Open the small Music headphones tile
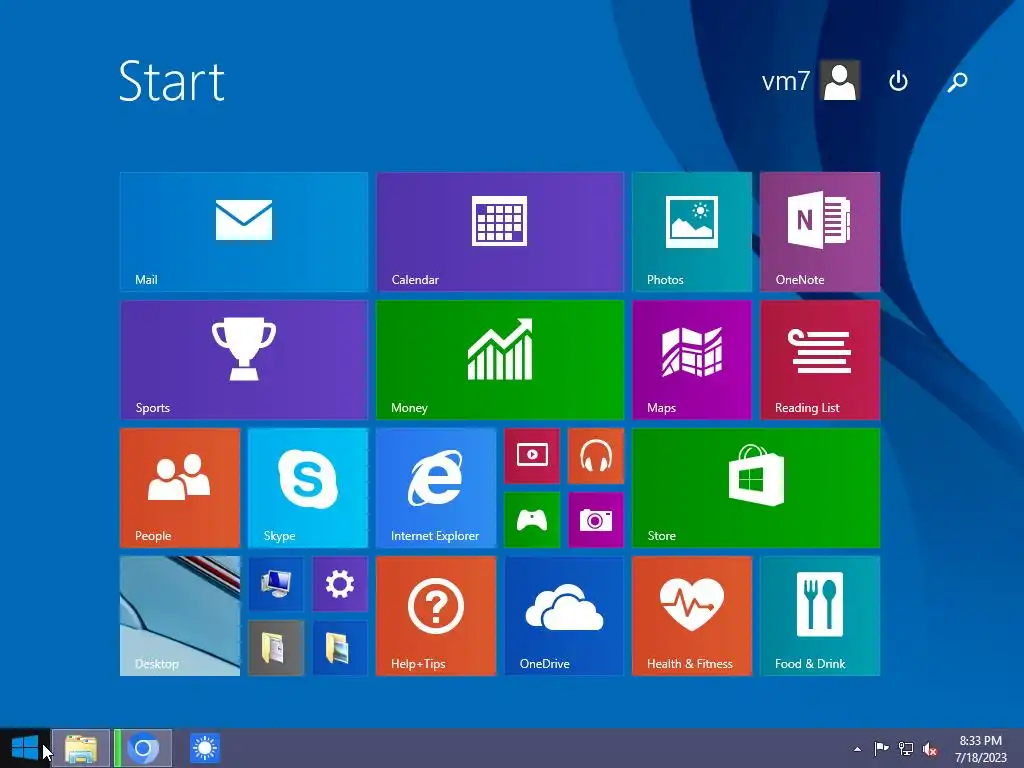Screen dimensions: 1024x768 (596, 456)
